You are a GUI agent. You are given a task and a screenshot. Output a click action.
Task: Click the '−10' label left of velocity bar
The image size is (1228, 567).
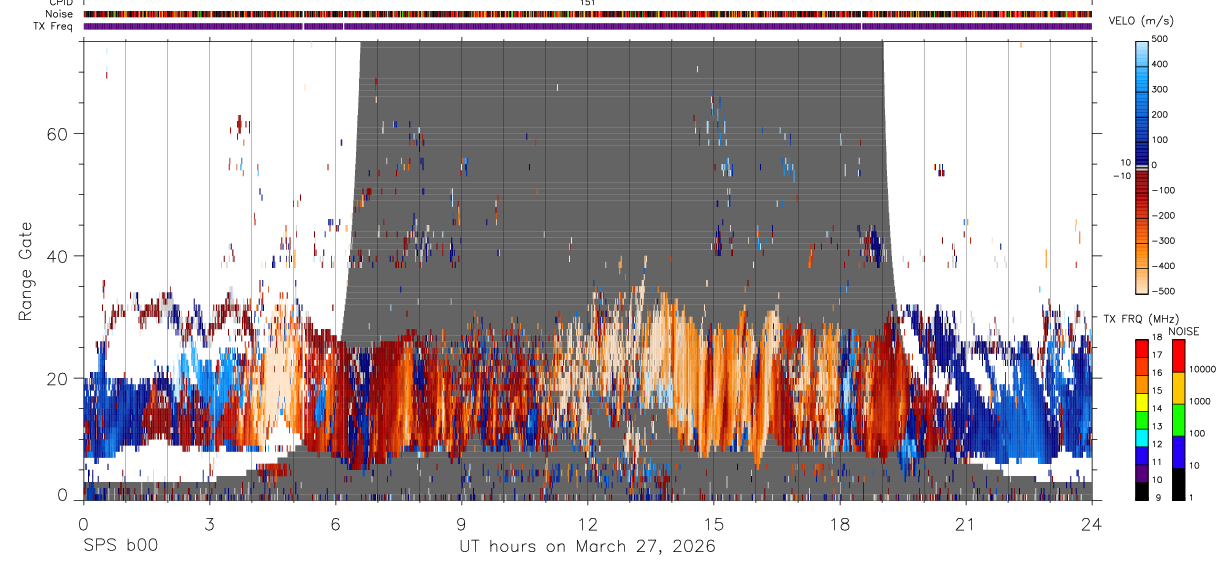coord(1122,176)
